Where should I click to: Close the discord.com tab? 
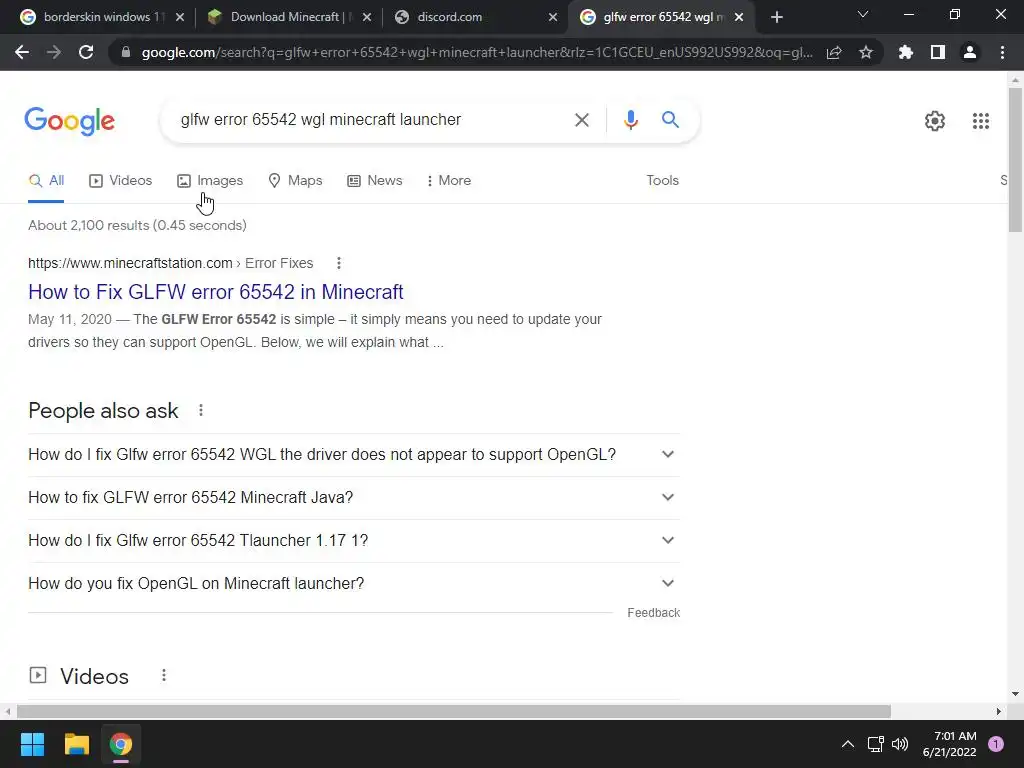click(552, 17)
